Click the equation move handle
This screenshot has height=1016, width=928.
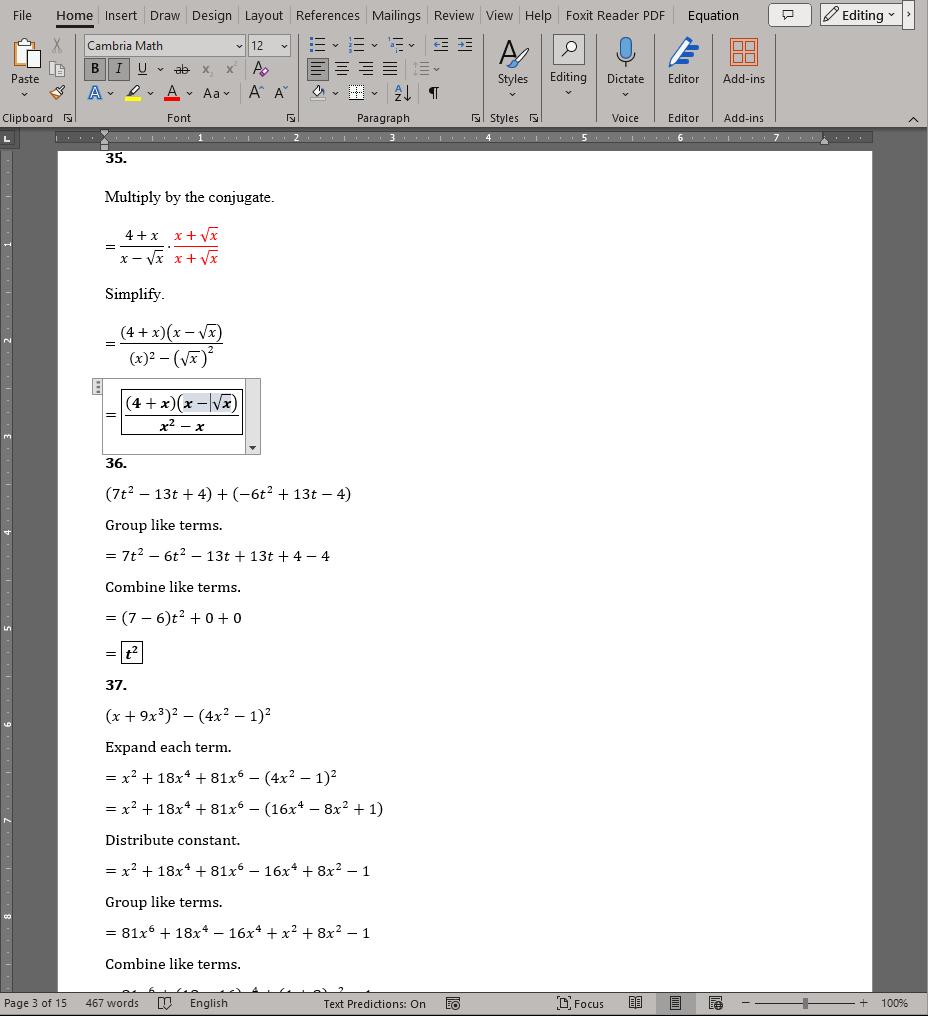[x=98, y=387]
